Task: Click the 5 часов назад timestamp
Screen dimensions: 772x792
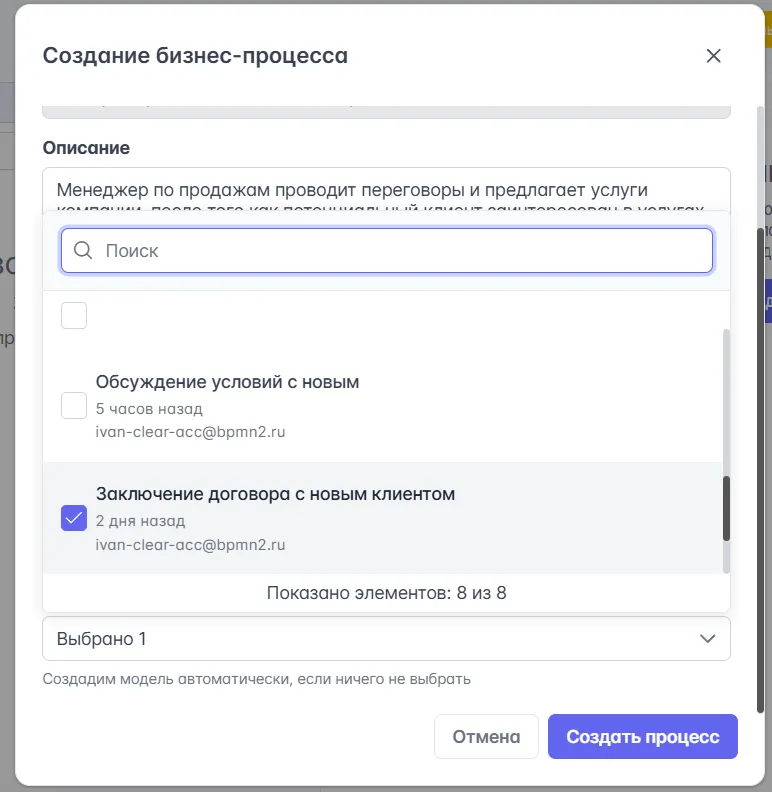Action: [149, 408]
